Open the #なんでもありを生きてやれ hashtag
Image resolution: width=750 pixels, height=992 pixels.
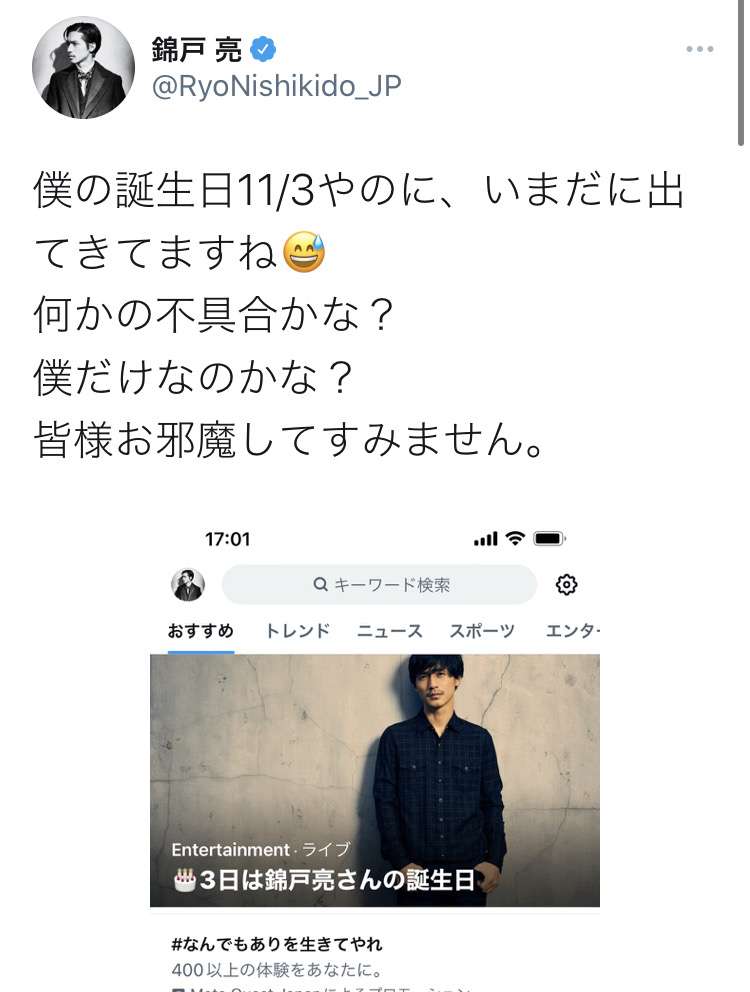277,945
